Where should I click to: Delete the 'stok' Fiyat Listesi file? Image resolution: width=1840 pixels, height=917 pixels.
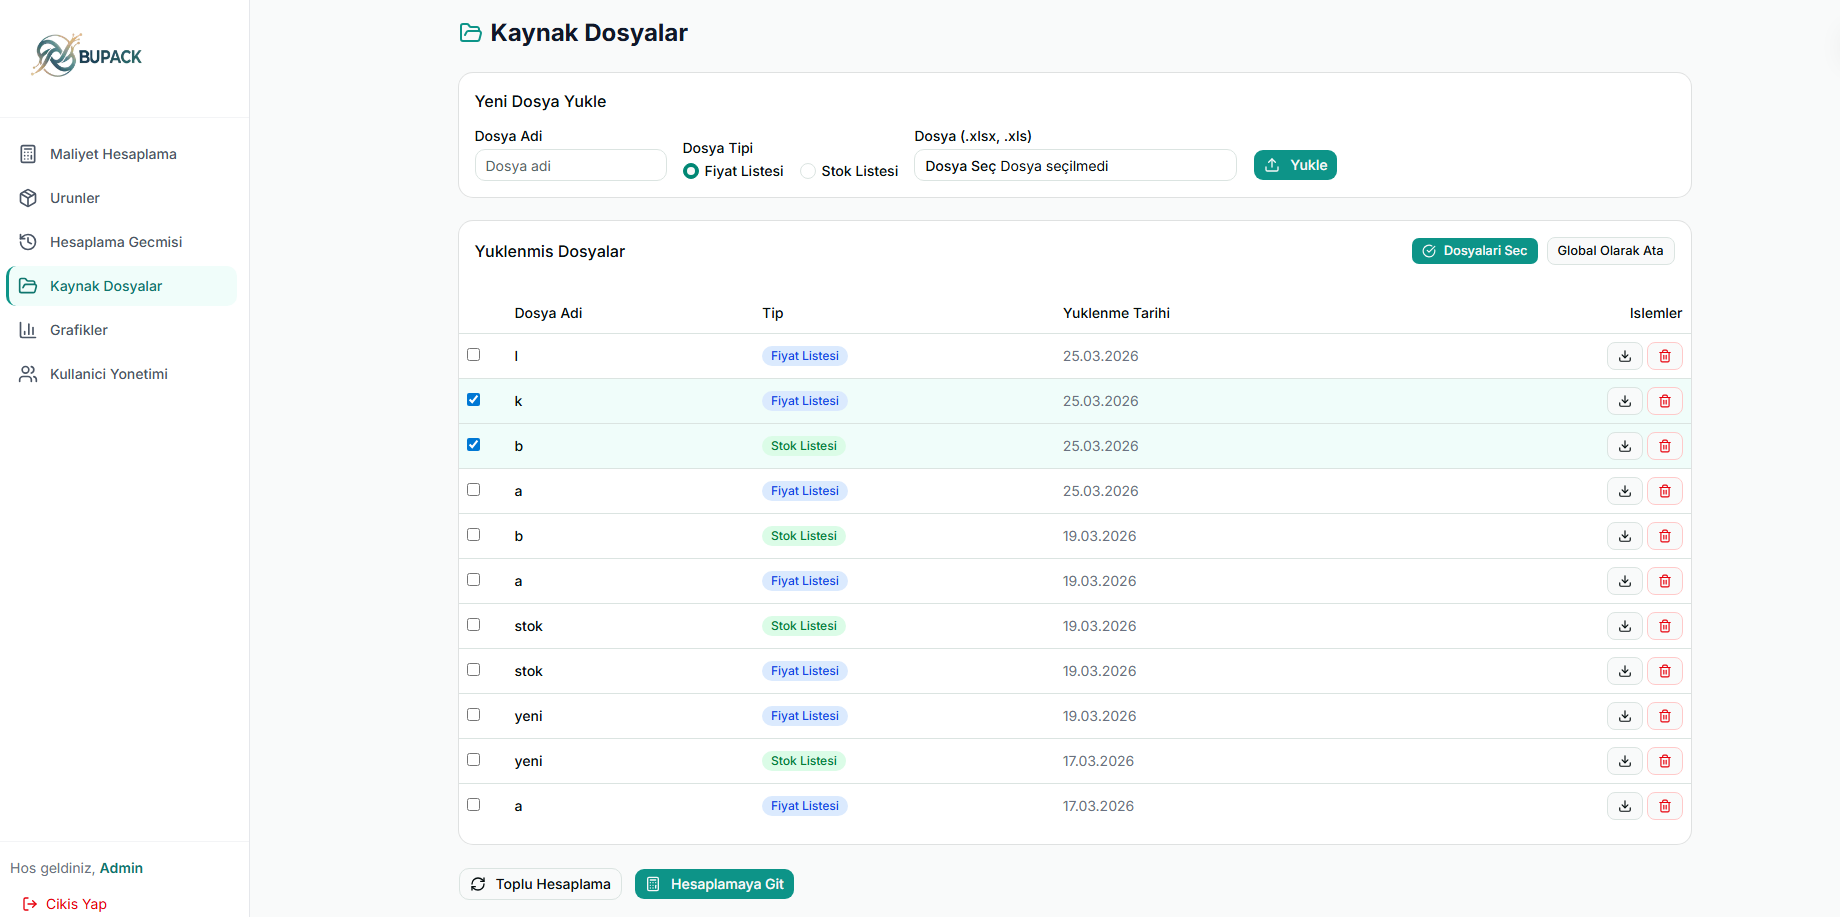click(1664, 671)
